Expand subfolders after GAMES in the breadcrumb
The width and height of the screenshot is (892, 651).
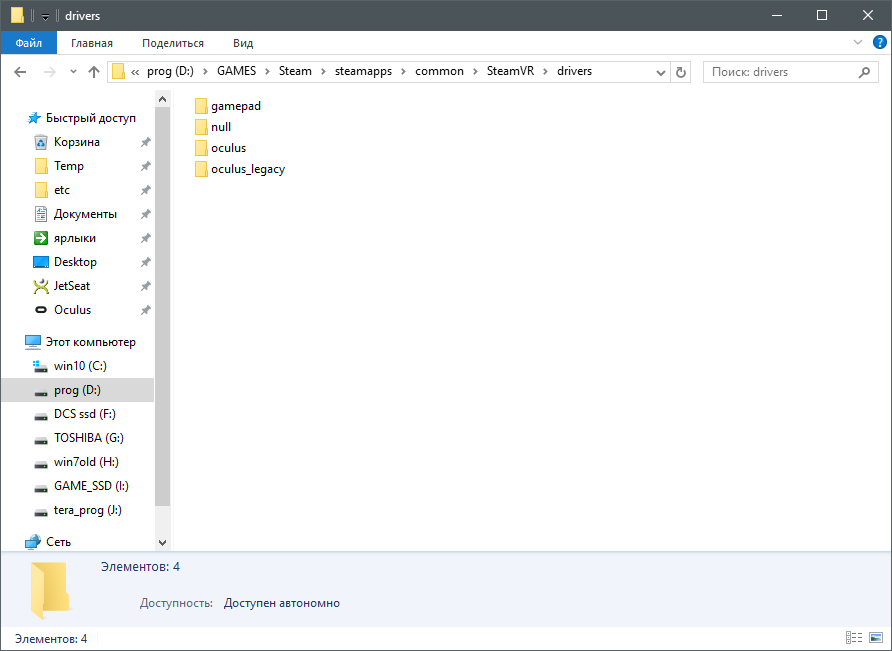[267, 72]
